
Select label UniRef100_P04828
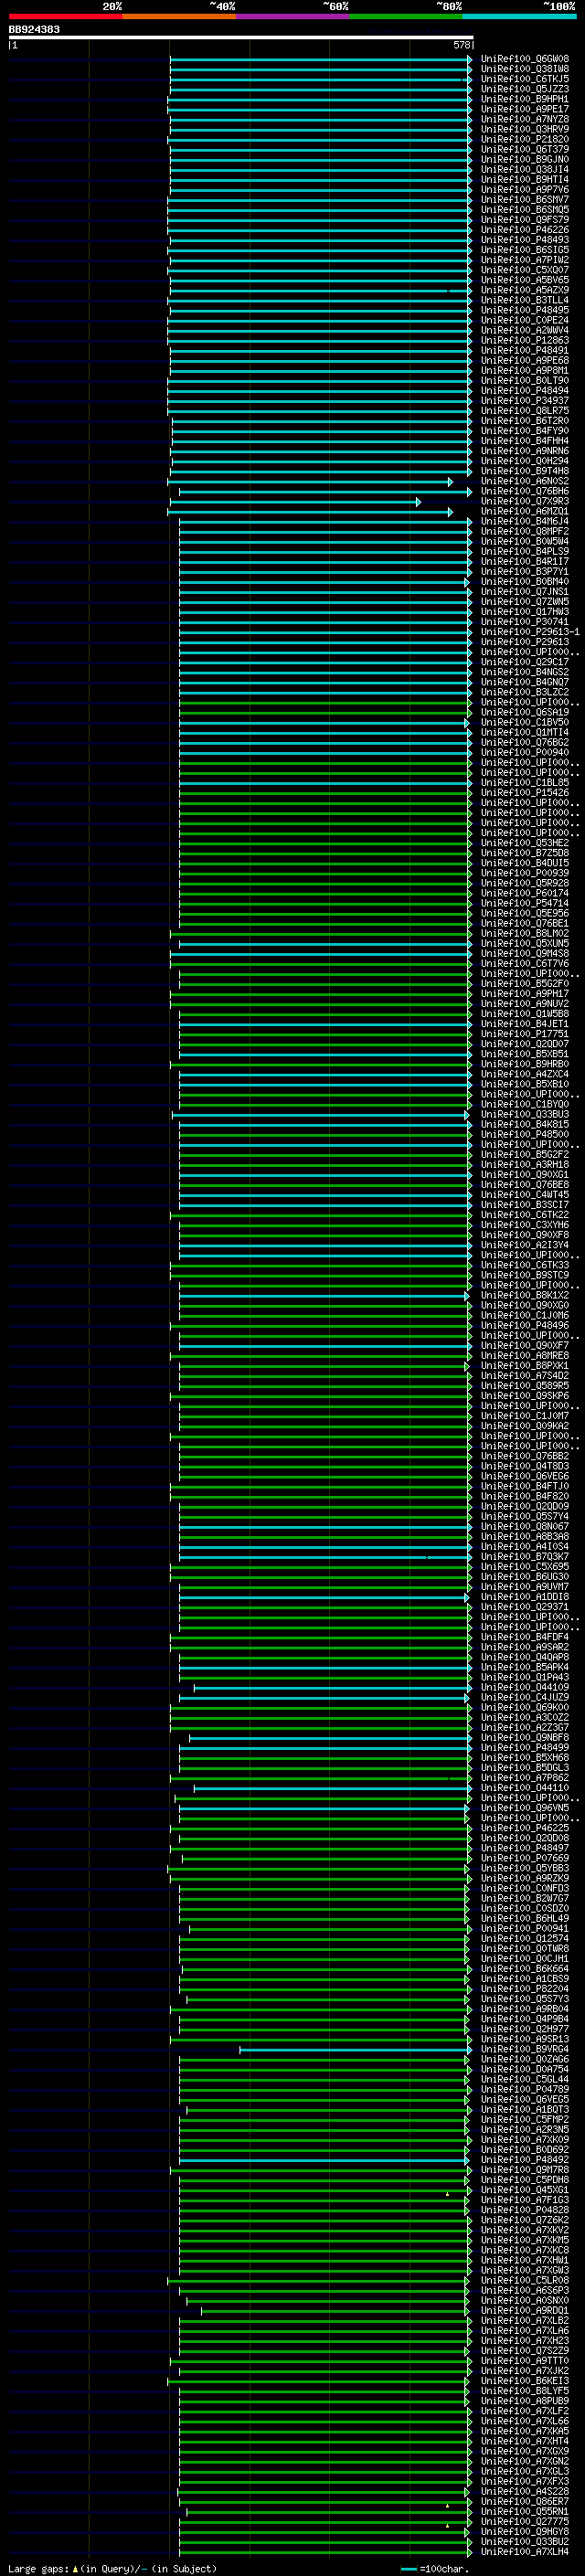525,2210
